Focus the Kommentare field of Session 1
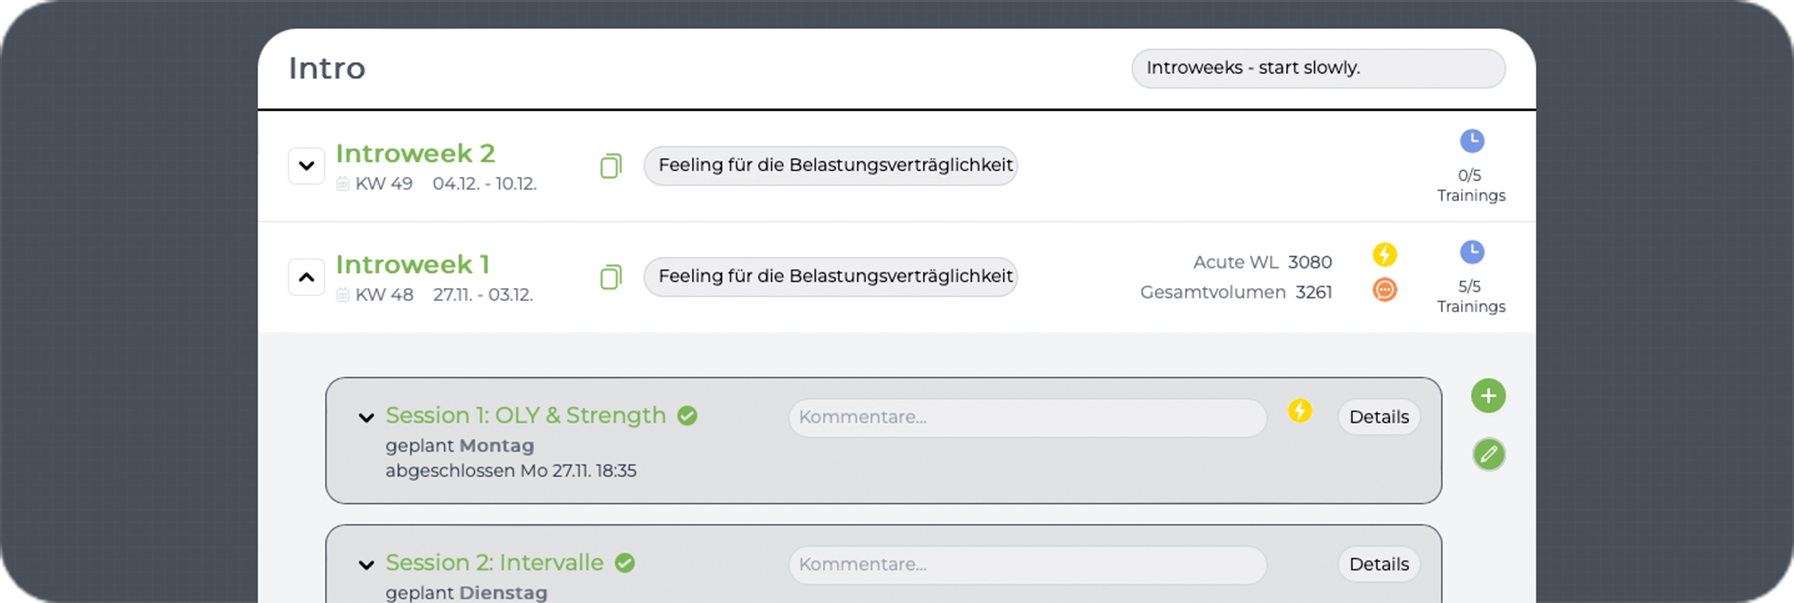The image size is (1794, 603). (1028, 417)
